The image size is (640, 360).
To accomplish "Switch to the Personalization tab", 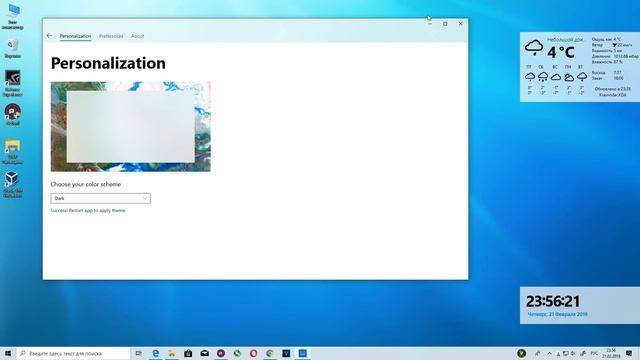I will click(x=76, y=36).
